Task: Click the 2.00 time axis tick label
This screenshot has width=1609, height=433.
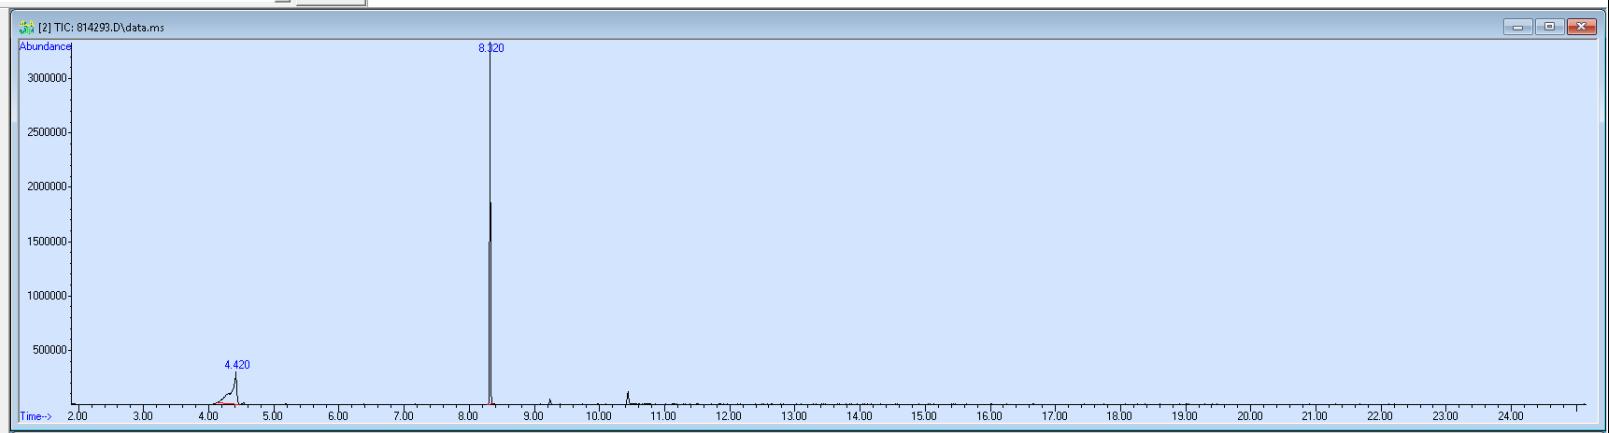Action: click(77, 416)
